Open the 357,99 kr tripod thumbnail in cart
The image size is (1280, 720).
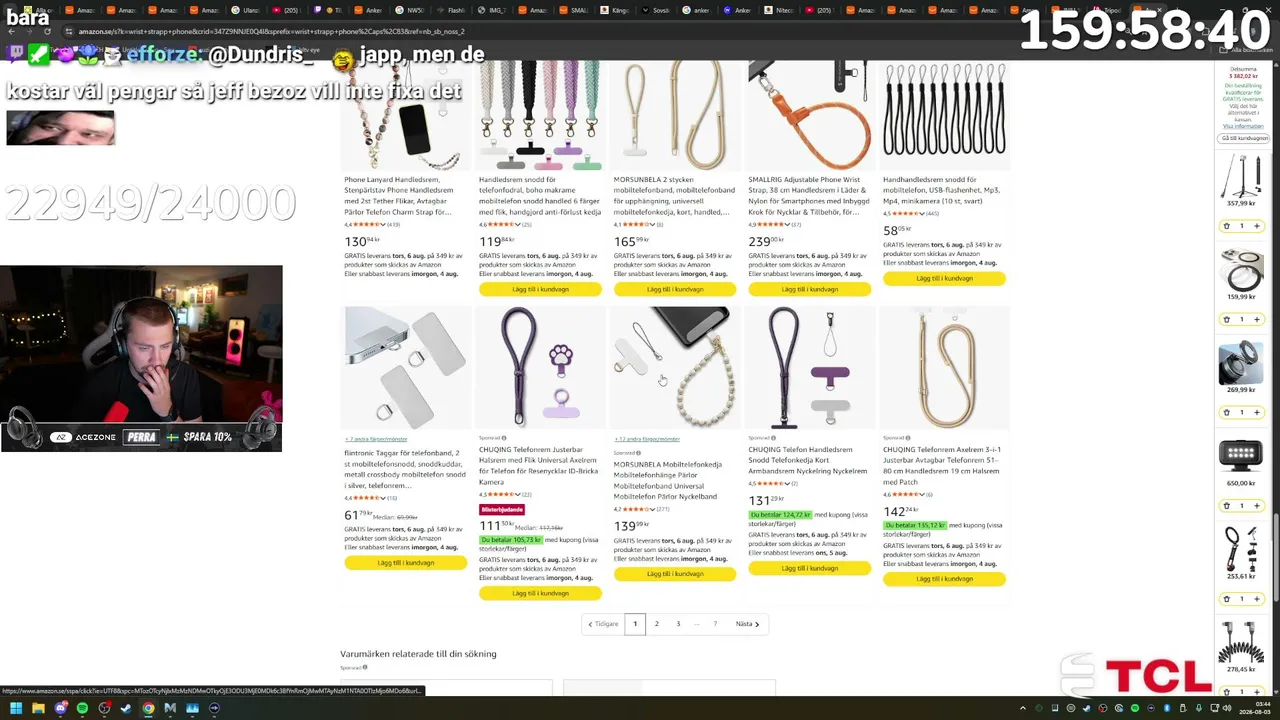coord(1241,176)
